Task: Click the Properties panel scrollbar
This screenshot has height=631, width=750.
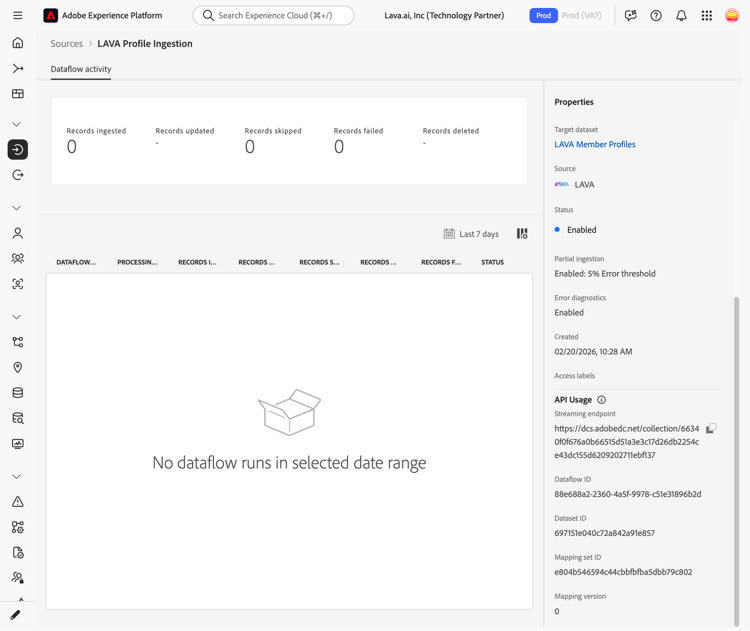Action: coord(737,460)
